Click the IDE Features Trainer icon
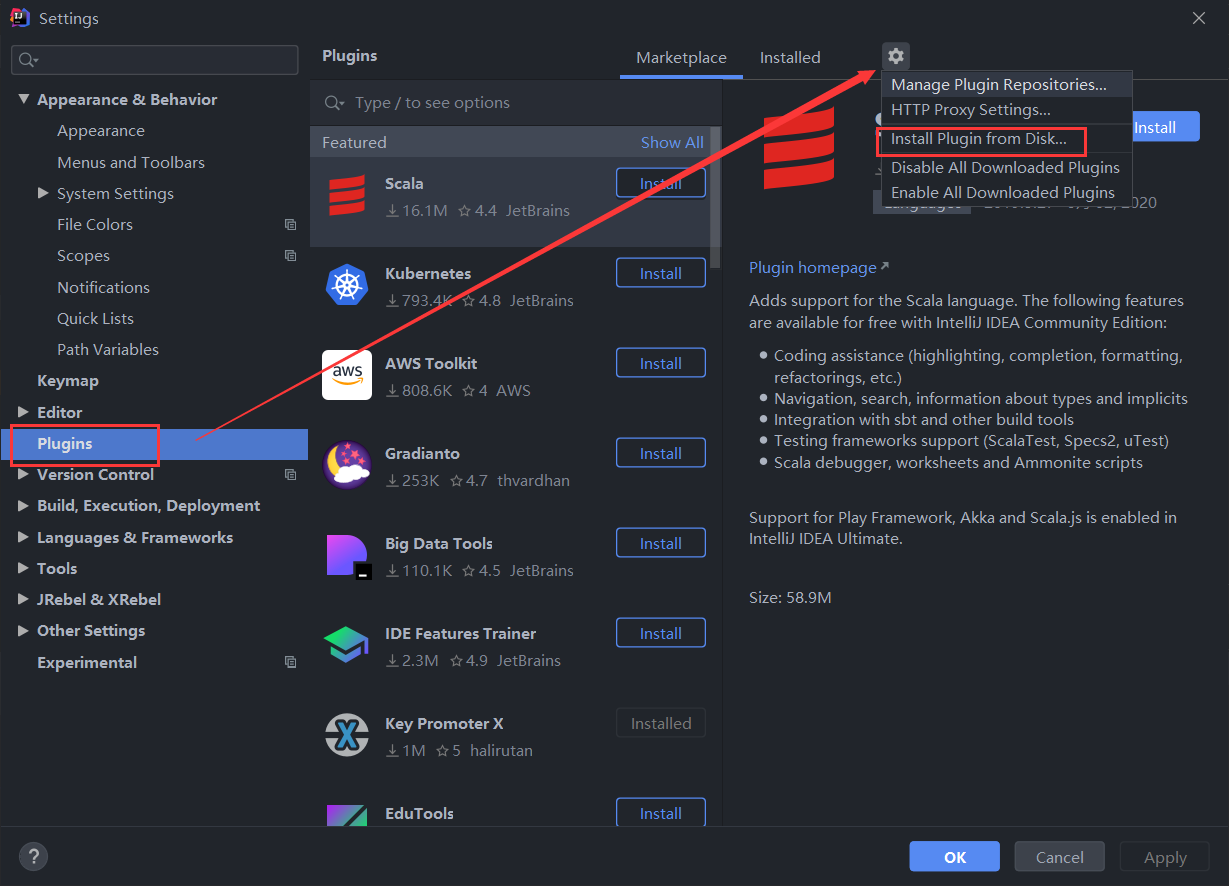Image resolution: width=1229 pixels, height=886 pixels. [347, 645]
